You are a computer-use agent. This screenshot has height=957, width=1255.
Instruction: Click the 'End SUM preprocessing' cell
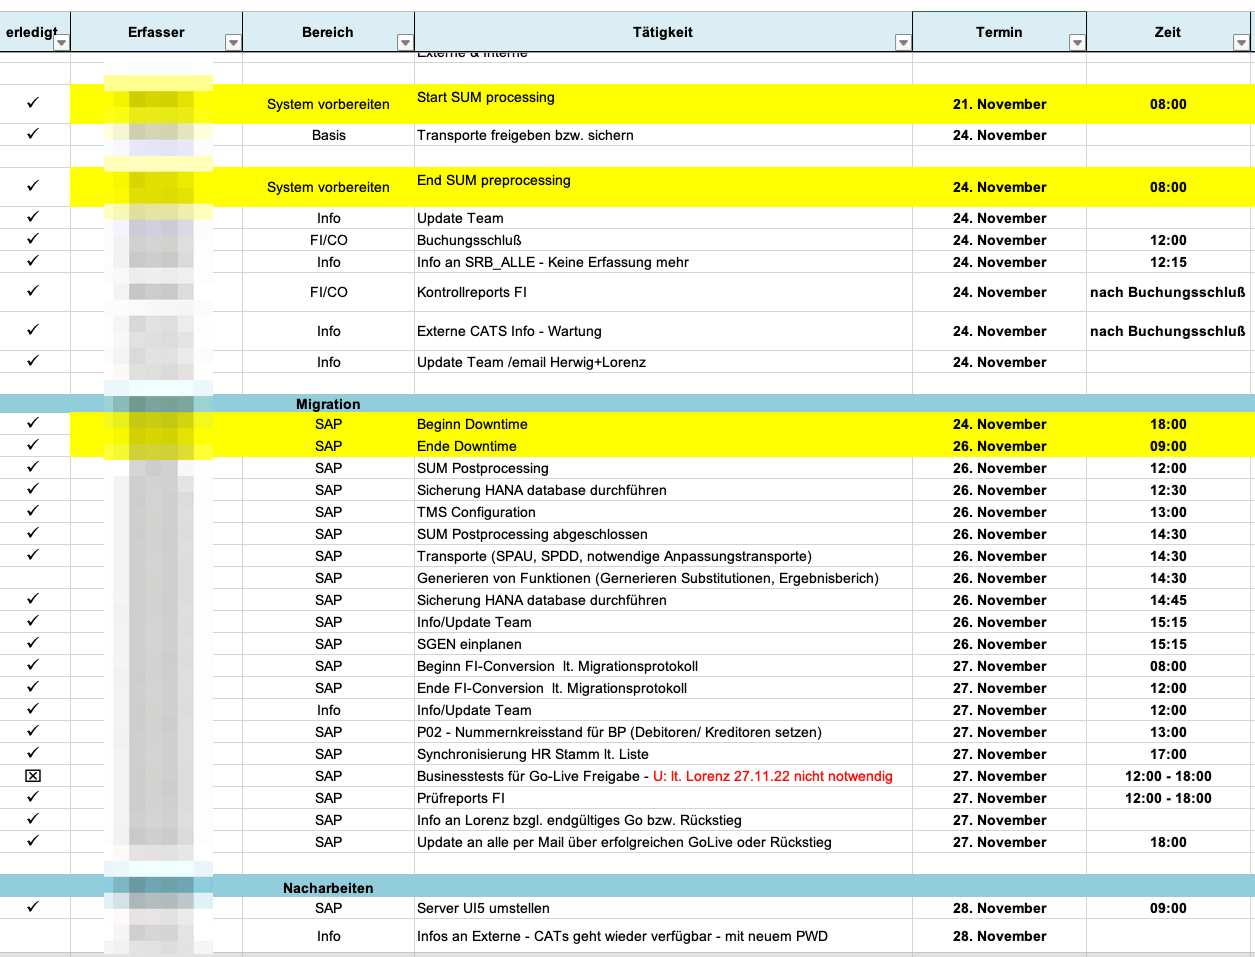pos(663,187)
